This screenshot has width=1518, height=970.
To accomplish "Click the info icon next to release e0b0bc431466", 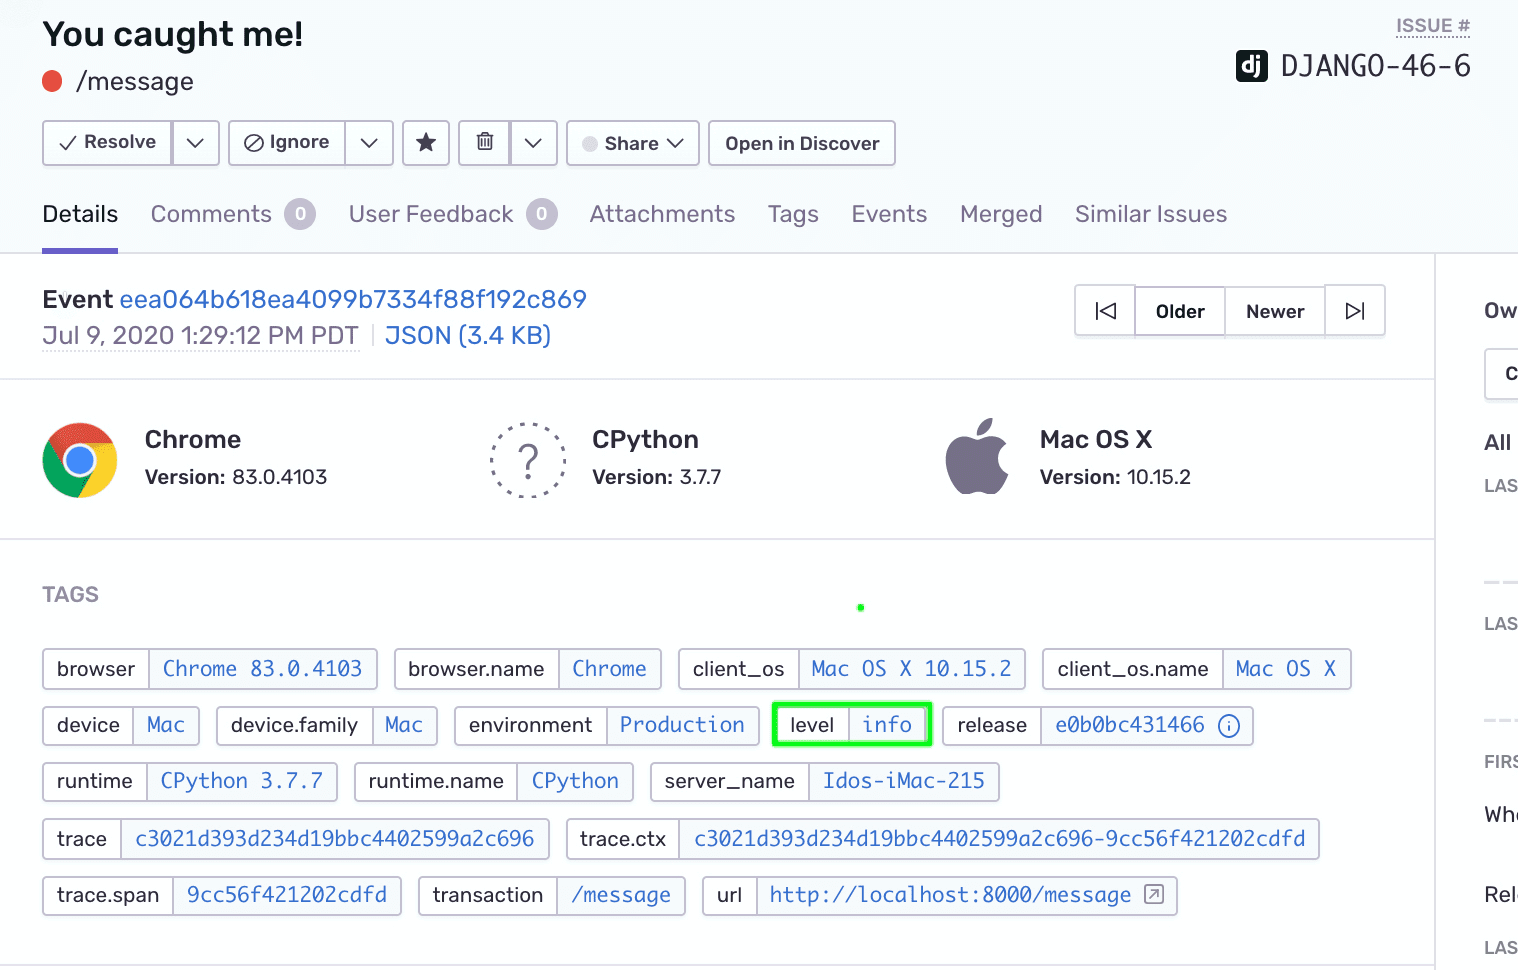I will click(1228, 726).
